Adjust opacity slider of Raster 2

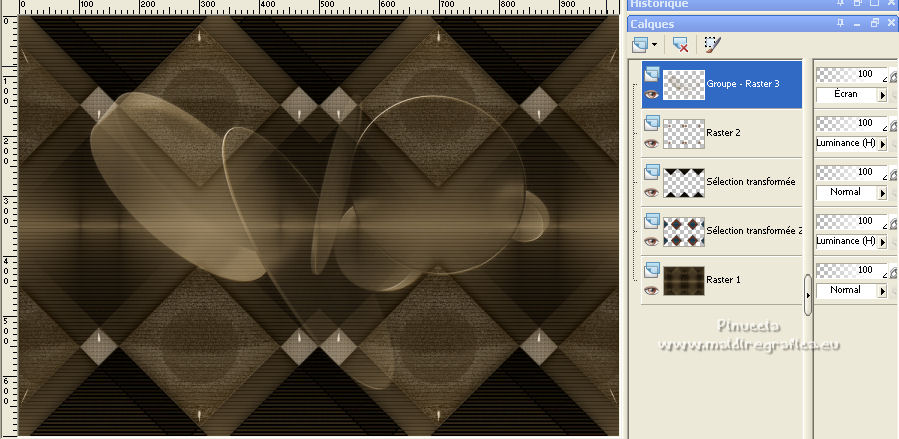(851, 123)
